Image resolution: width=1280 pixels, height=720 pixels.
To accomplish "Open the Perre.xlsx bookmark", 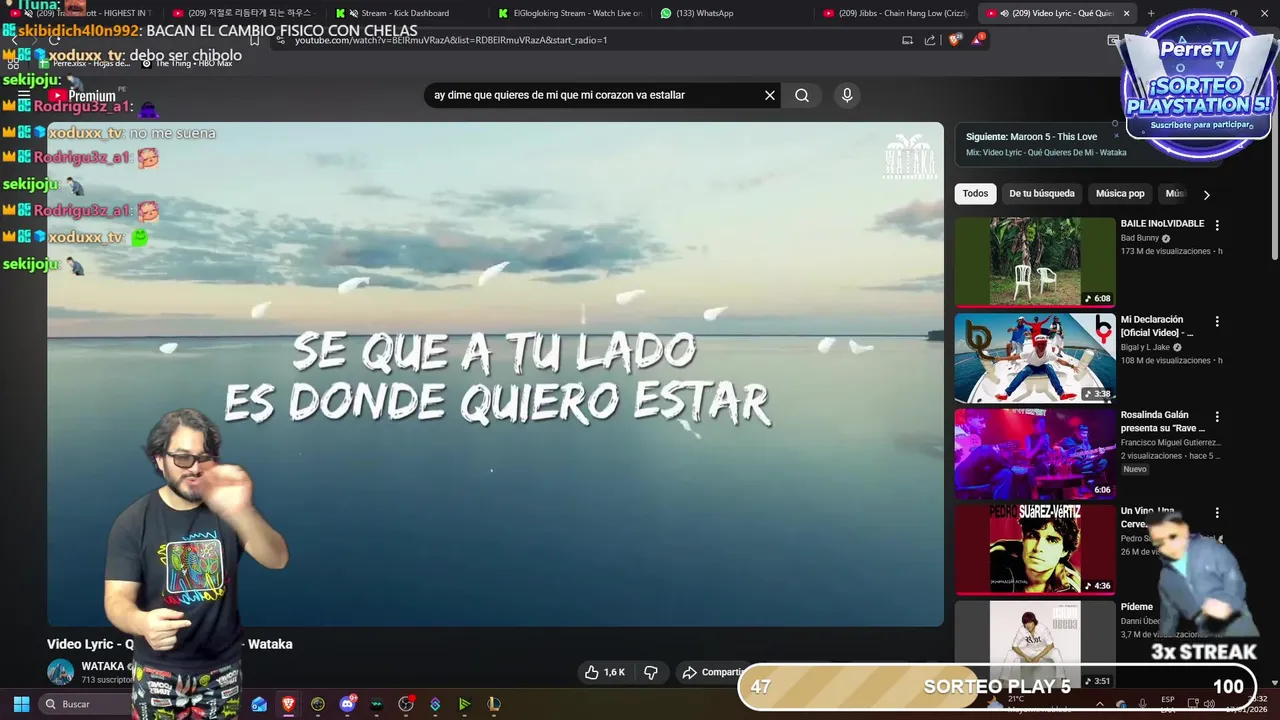I will point(85,63).
